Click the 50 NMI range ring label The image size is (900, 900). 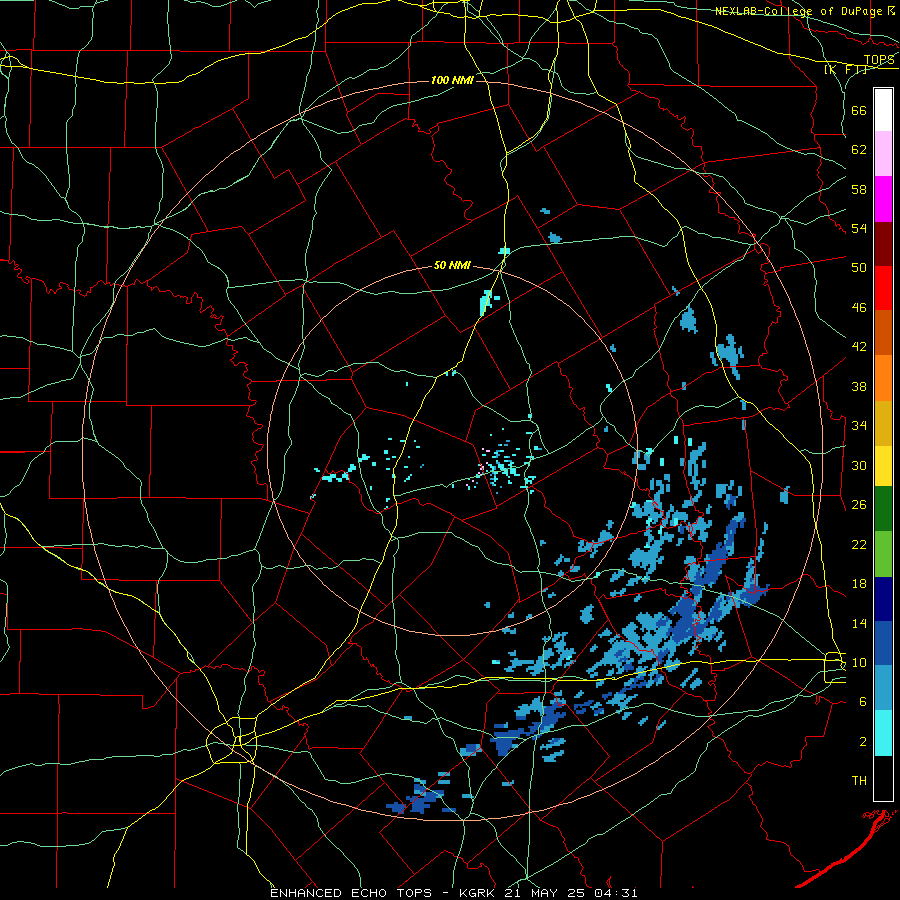point(452,265)
